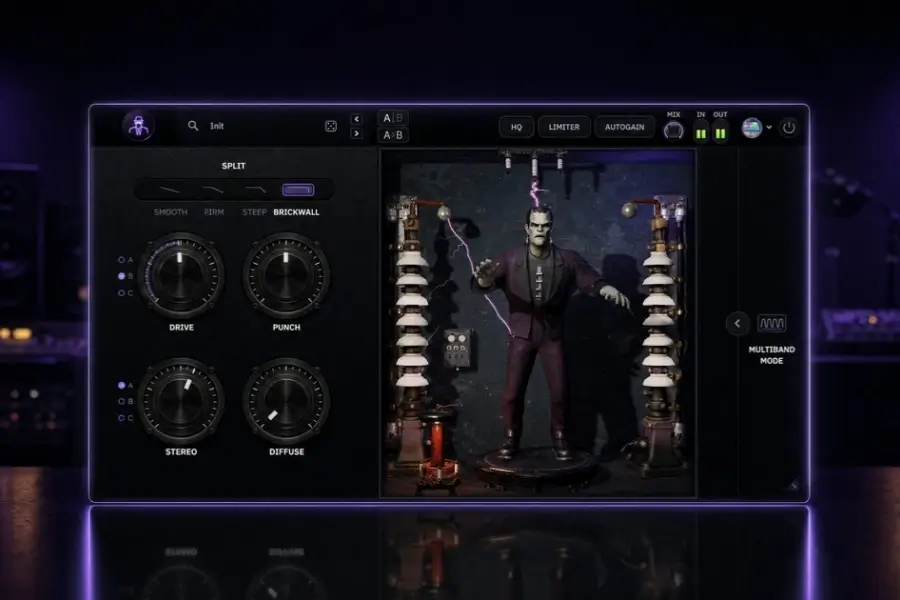Expand the dropdown arrow beside skin icon
This screenshot has width=900, height=600.
[x=769, y=127]
